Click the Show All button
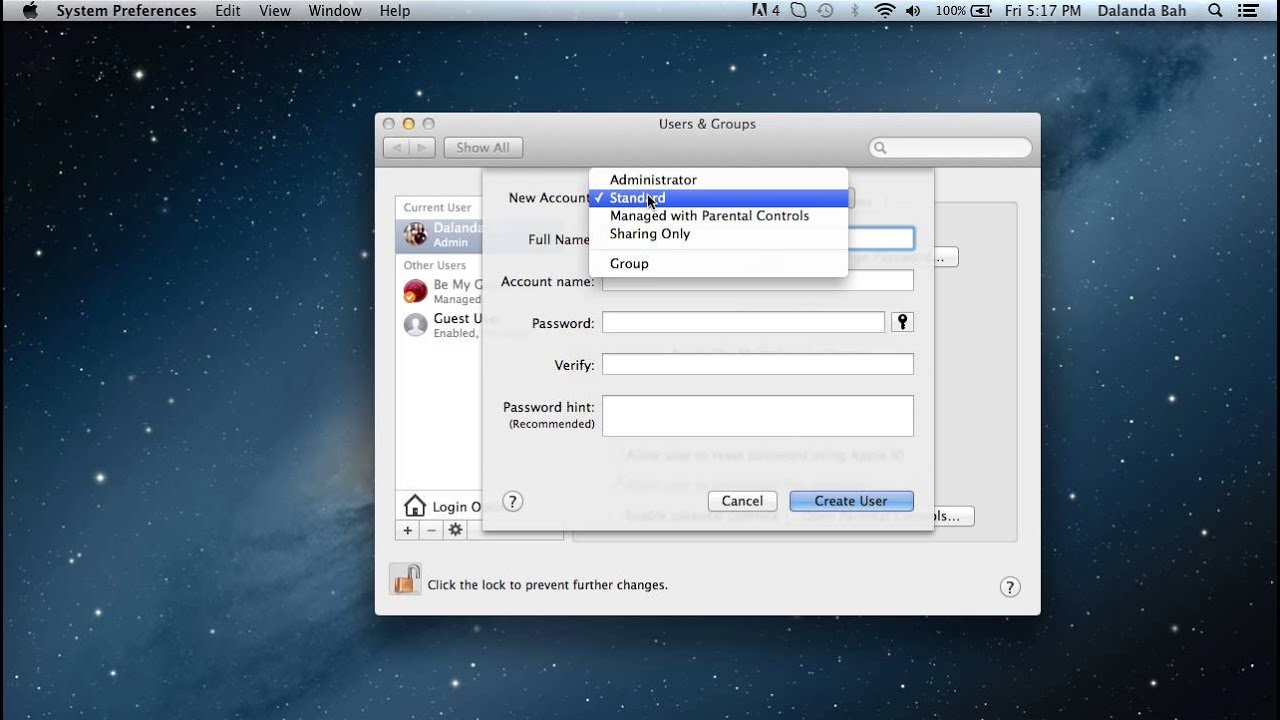This screenshot has width=1280, height=720. [x=483, y=148]
